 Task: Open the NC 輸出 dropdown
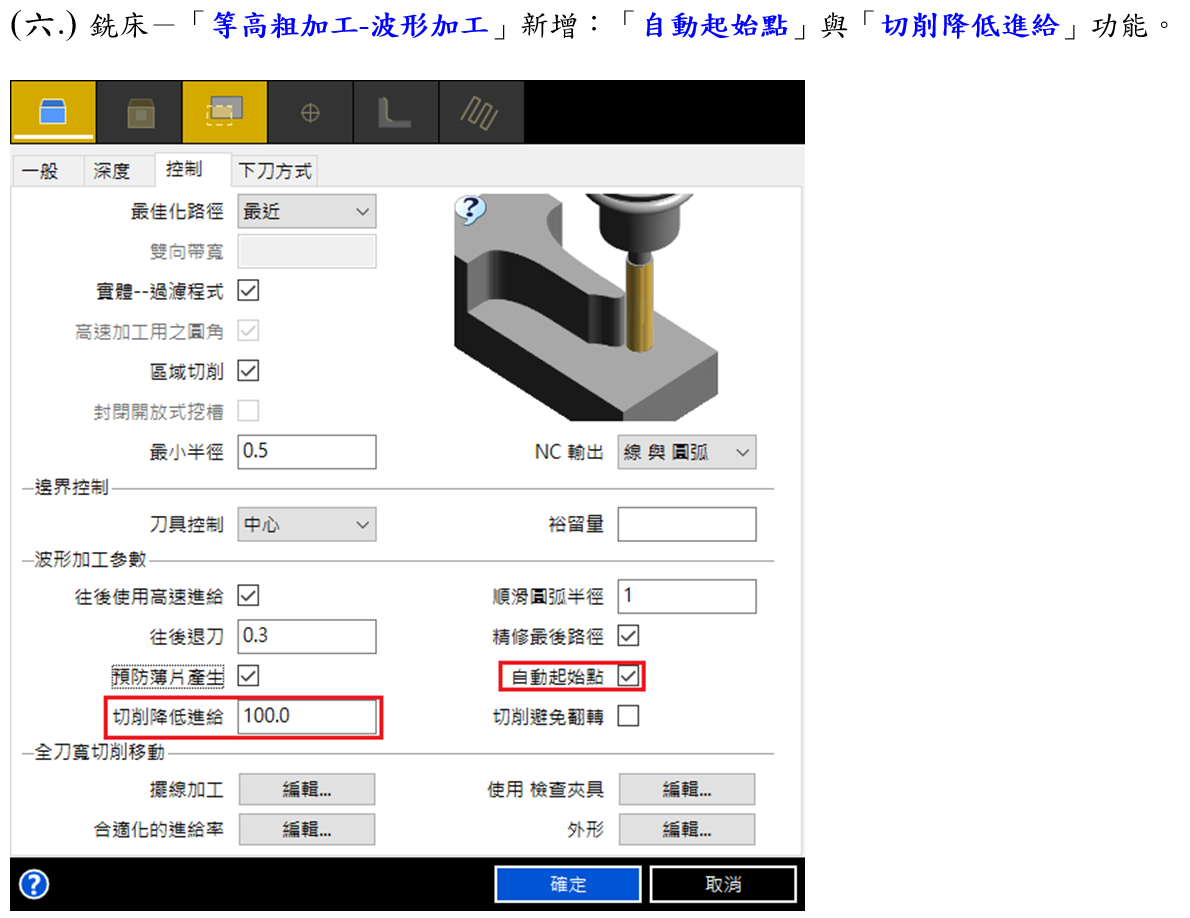pos(686,452)
